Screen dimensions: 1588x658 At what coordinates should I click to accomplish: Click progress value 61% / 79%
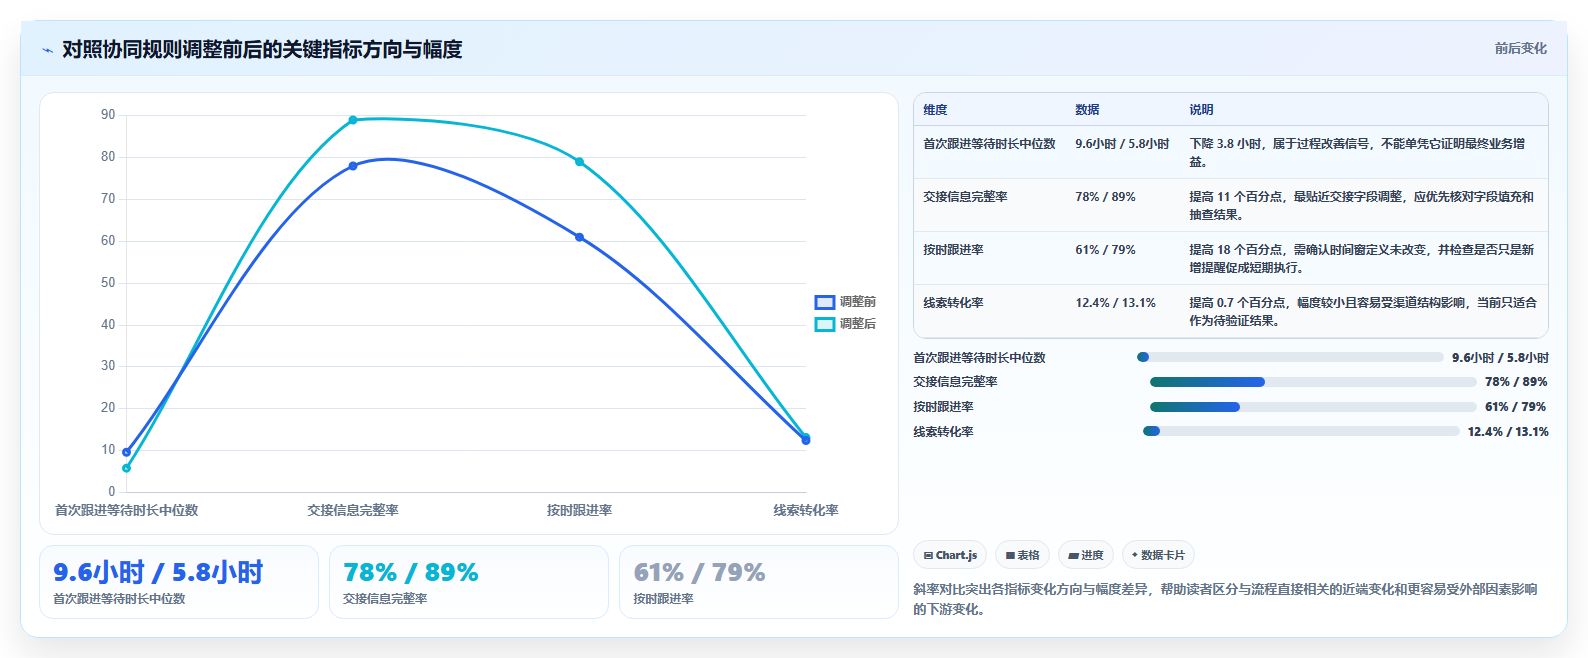1515,407
